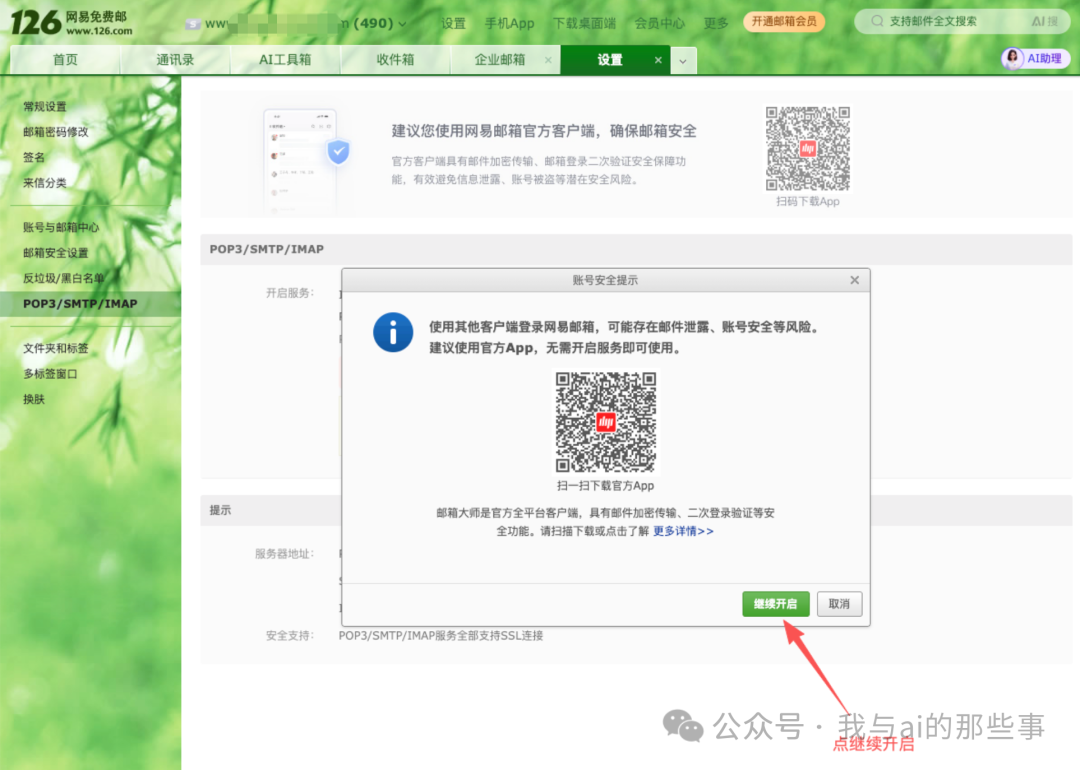
Task: Close the 企业邮箱 tab
Action: [x=548, y=60]
